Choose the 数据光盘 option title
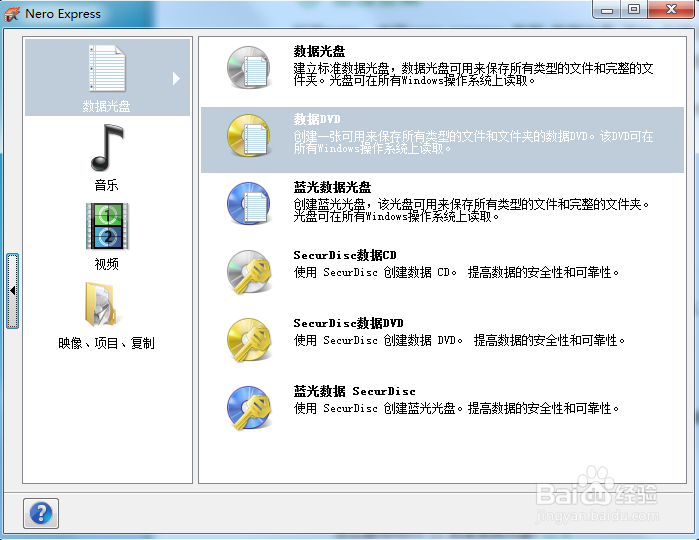This screenshot has height=540, width=699. click(x=319, y=51)
